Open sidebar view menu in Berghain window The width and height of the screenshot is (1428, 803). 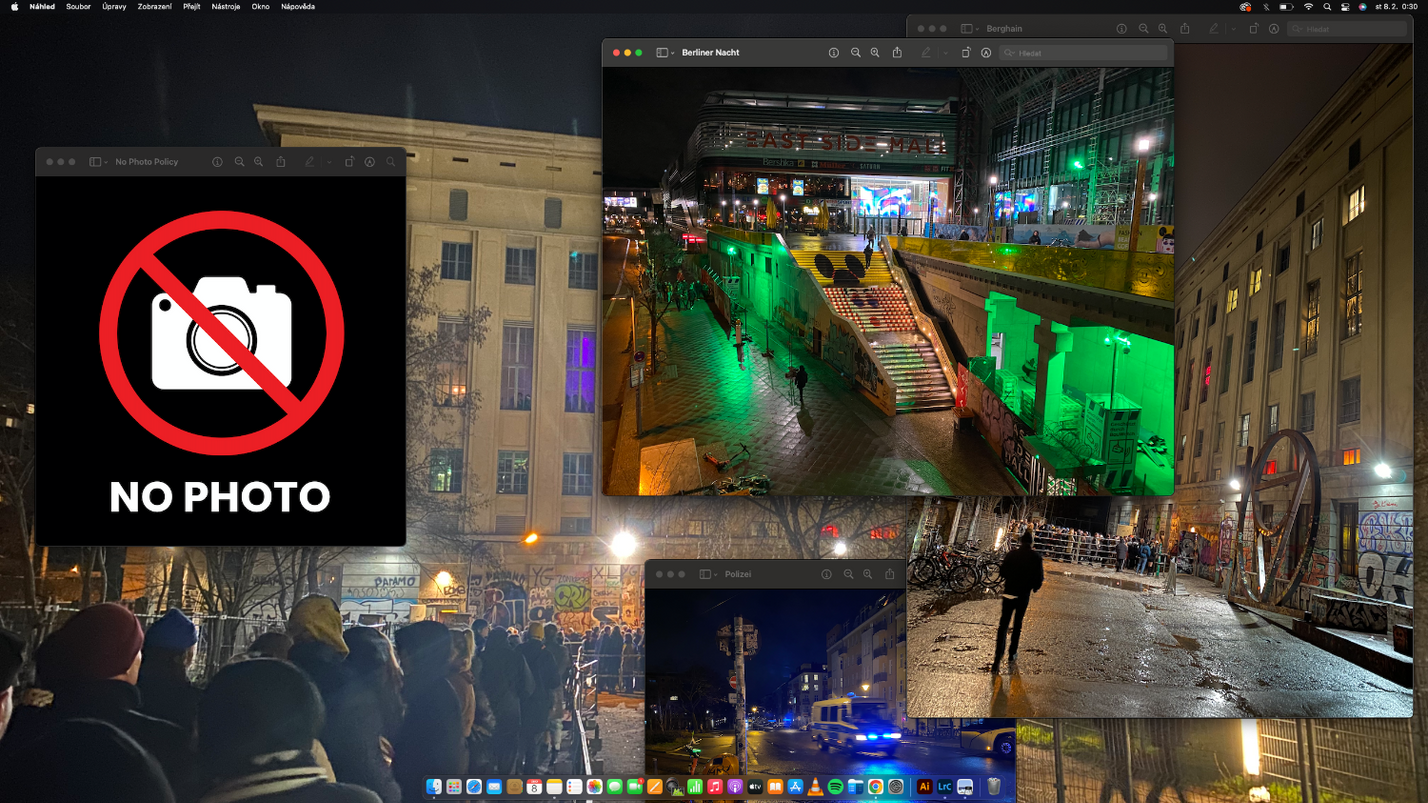click(970, 29)
